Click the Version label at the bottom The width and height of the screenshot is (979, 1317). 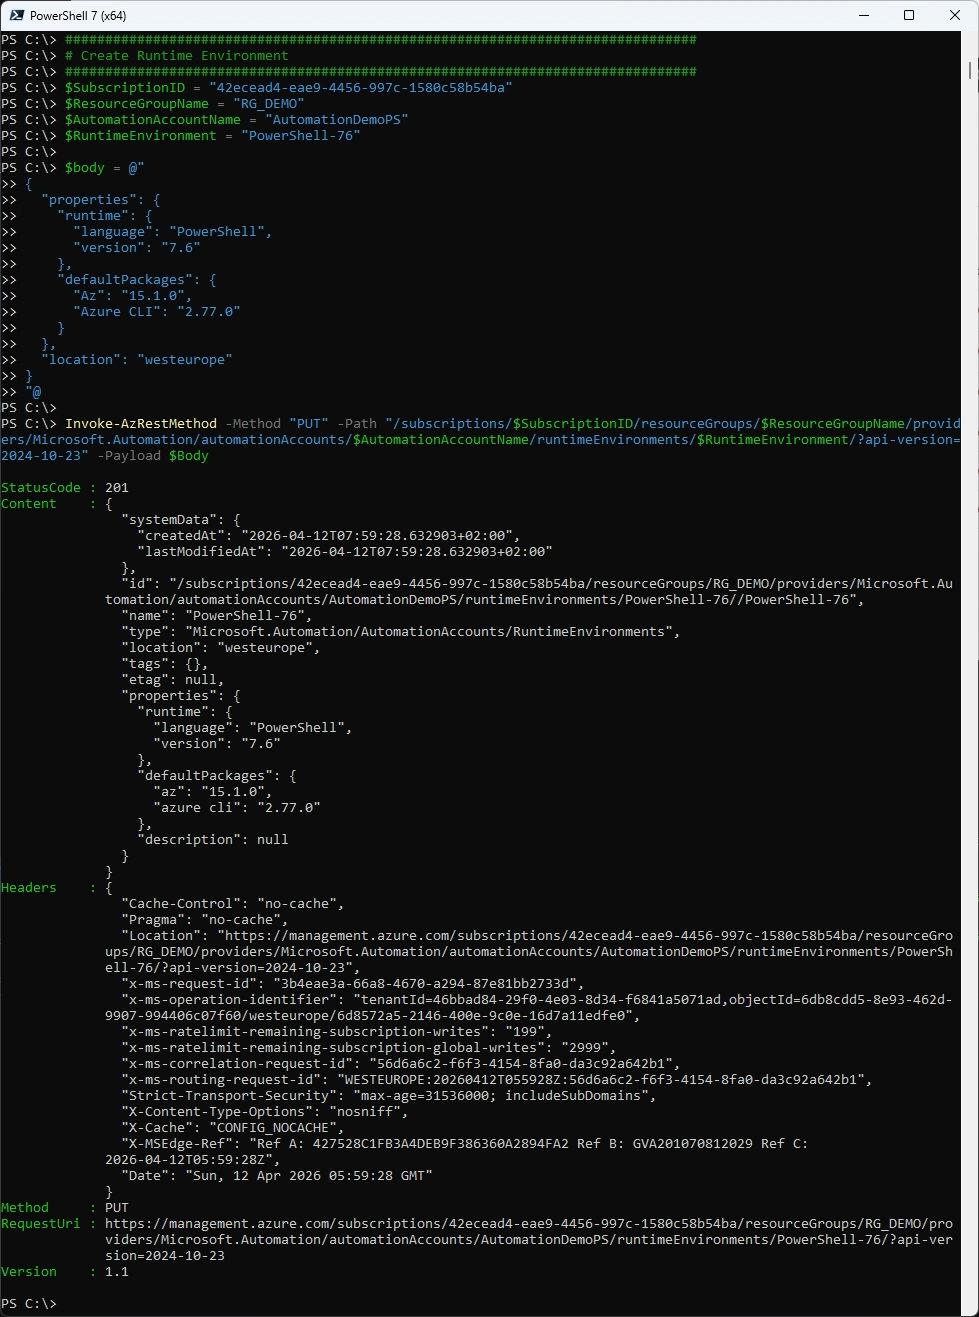[29, 1272]
